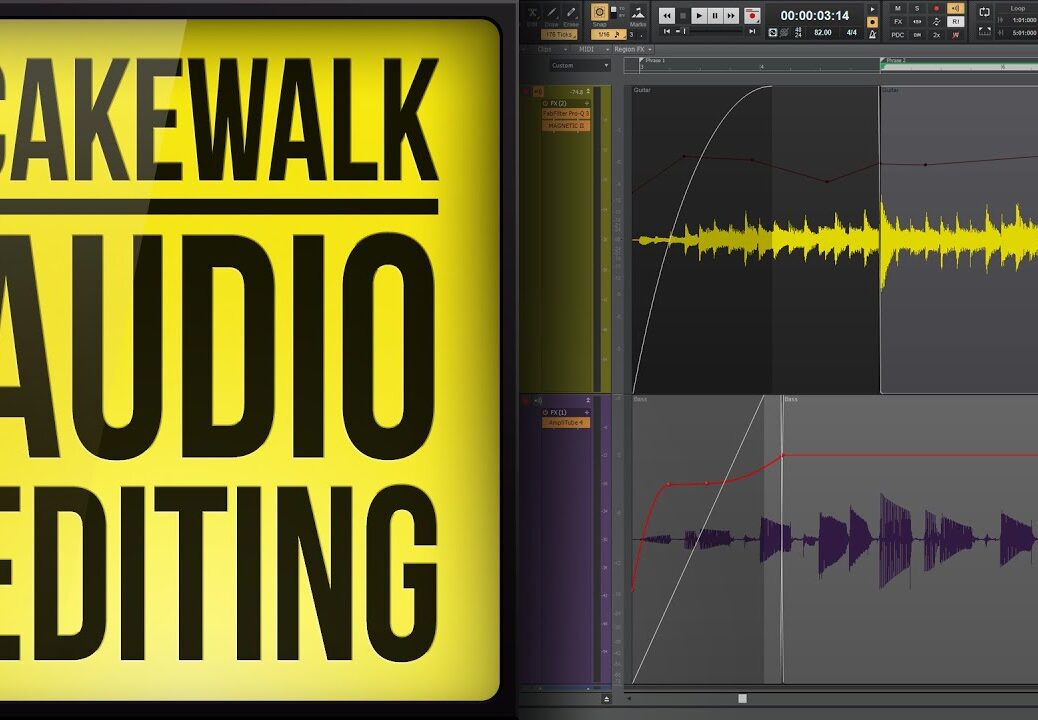Fast-forward the transport
The image size is (1038, 720).
pos(731,15)
